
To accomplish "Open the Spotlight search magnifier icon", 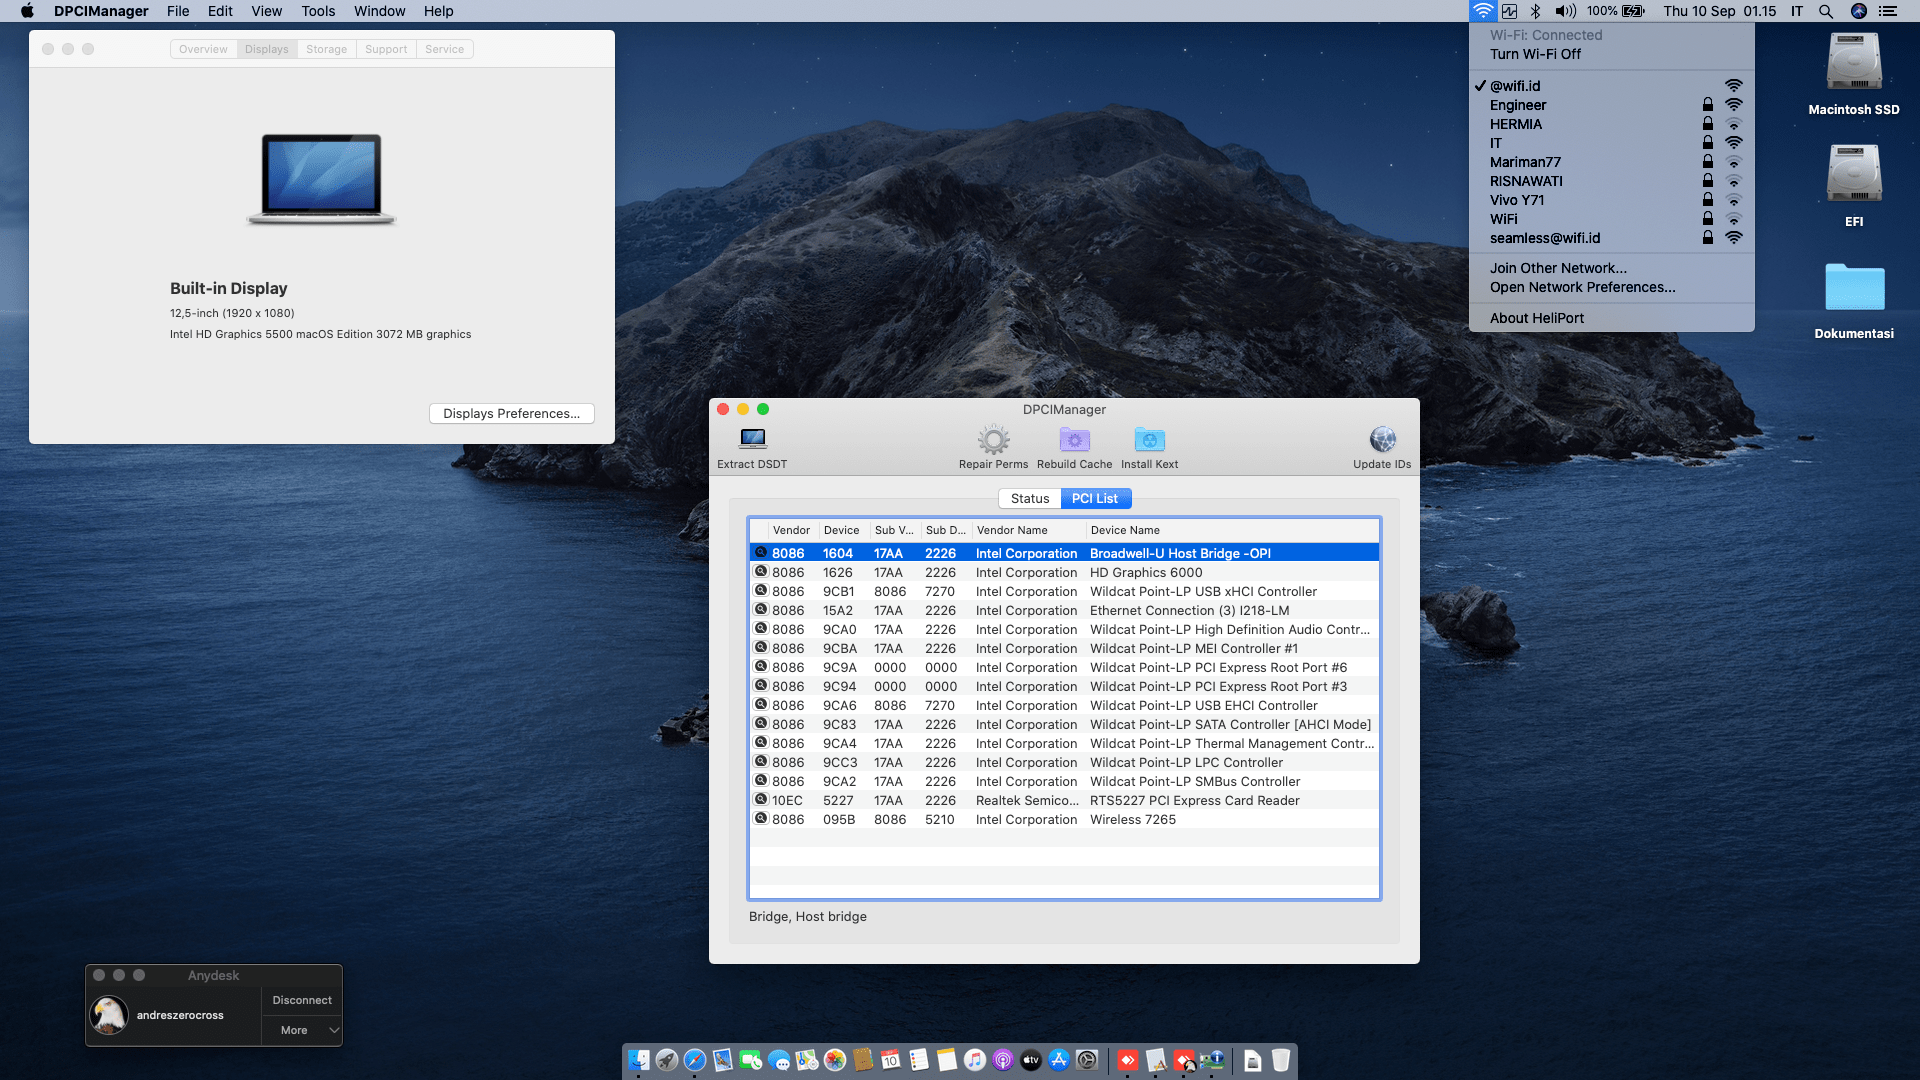I will (x=1825, y=11).
